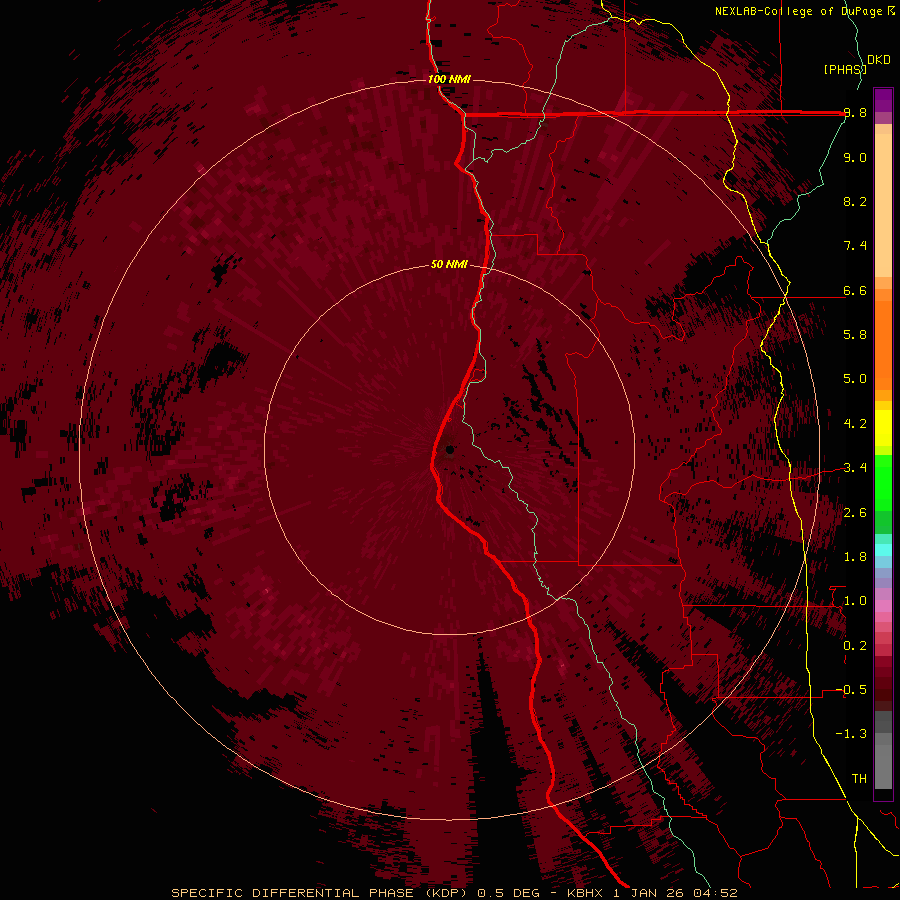Click the 2.6 scale value
The image size is (900, 900).
(855, 513)
